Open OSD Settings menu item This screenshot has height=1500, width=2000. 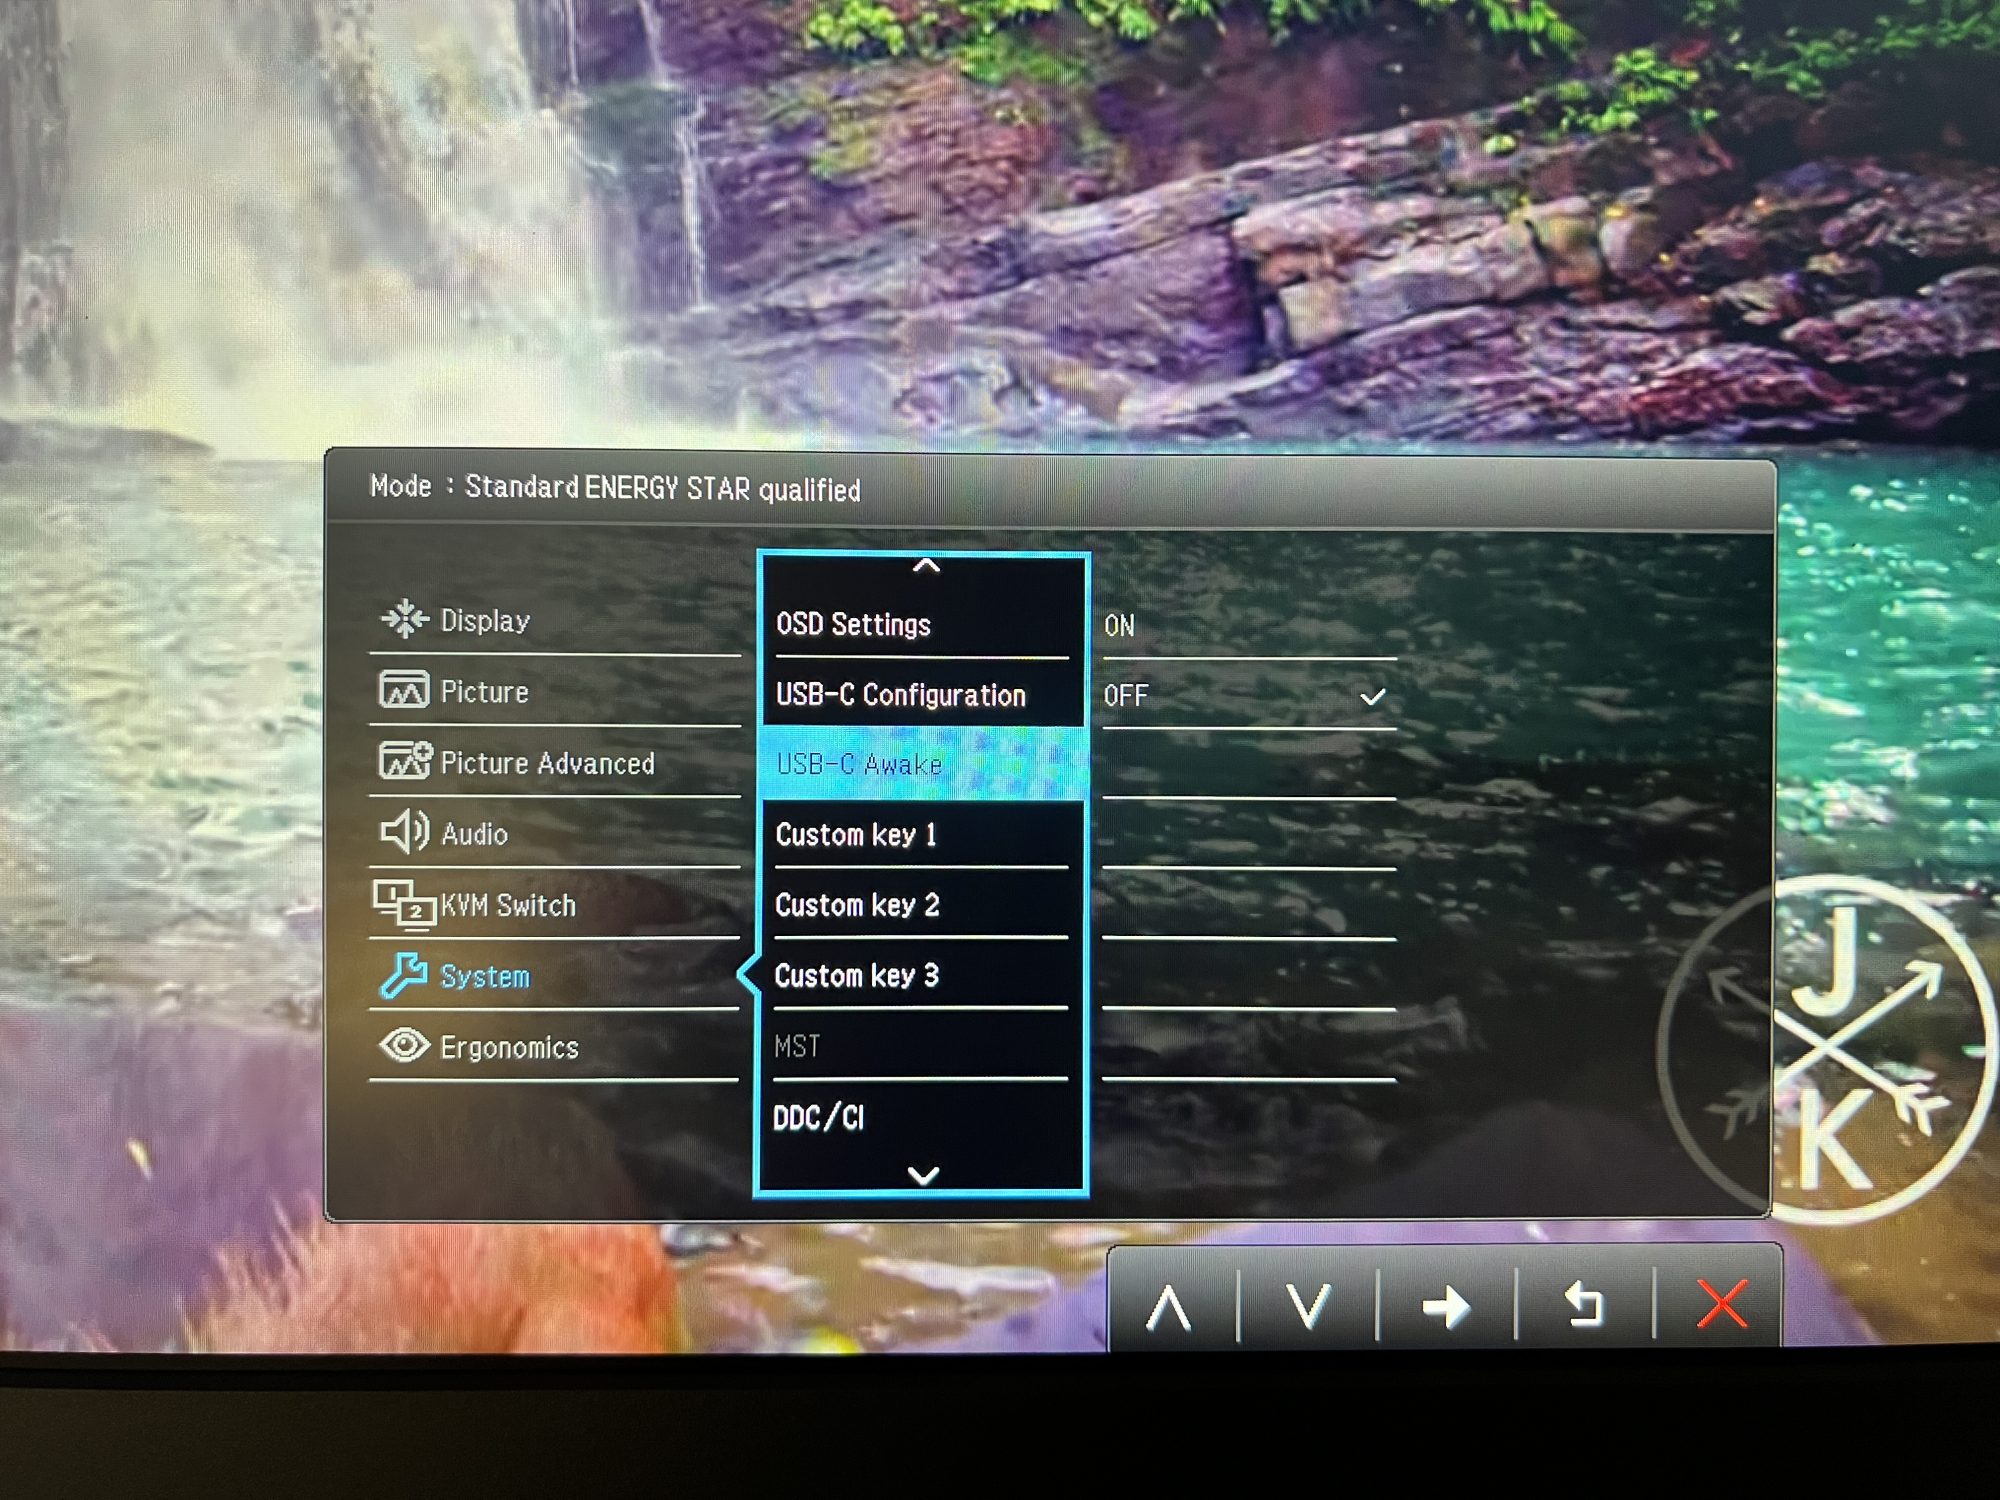[853, 625]
